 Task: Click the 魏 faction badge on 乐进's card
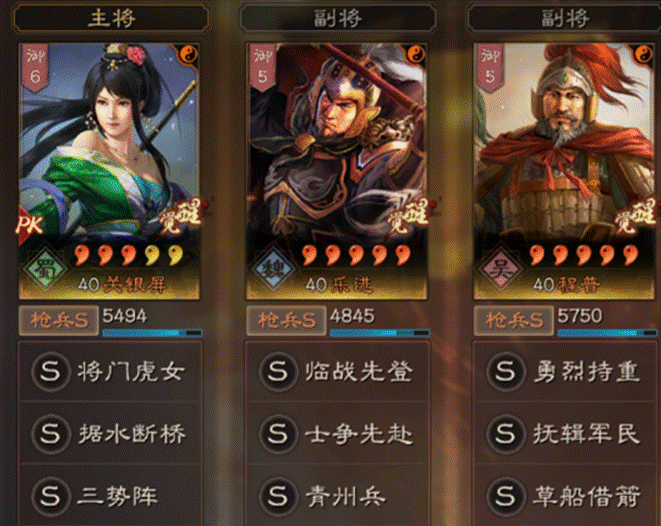(x=272, y=269)
